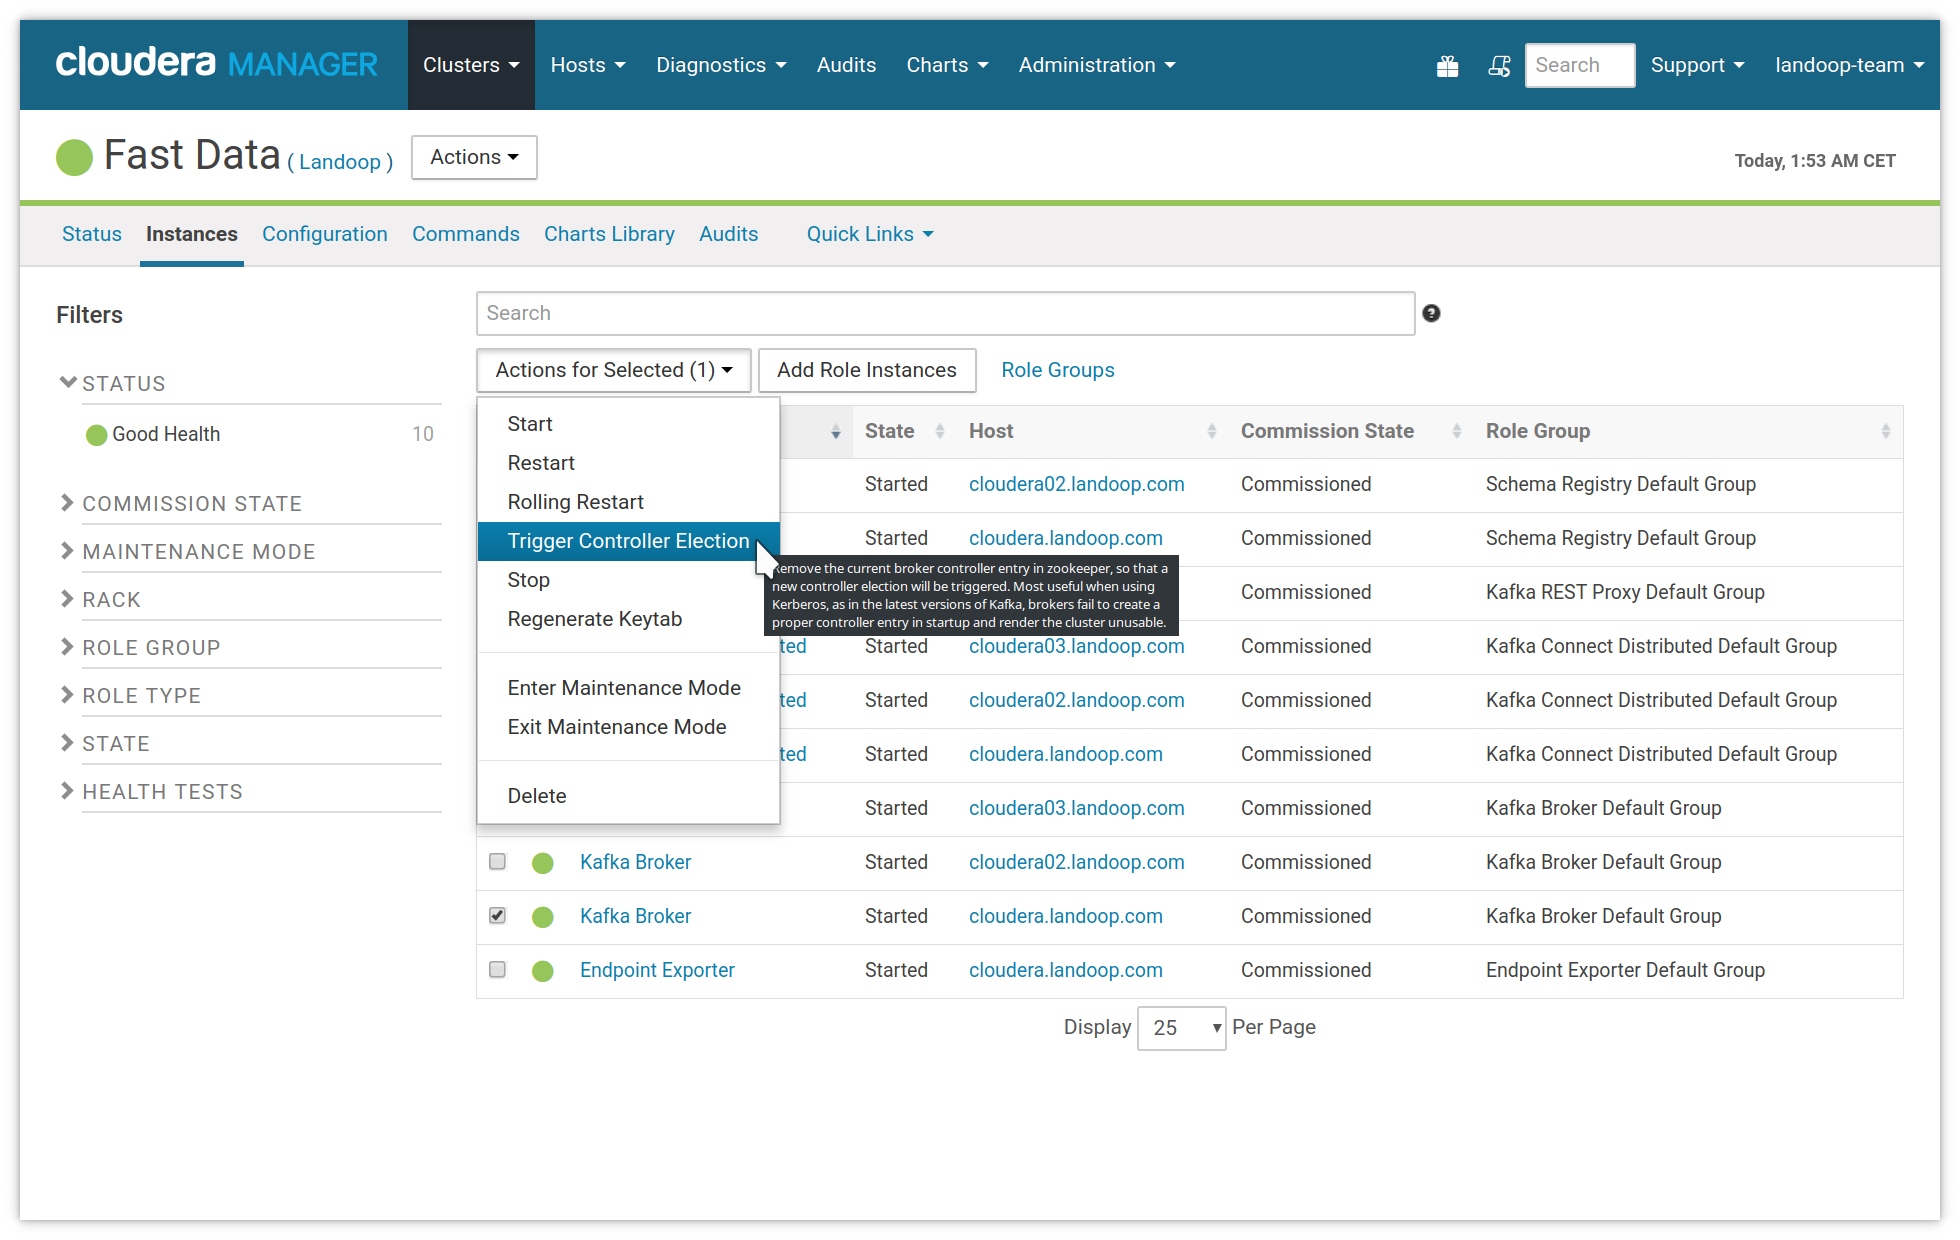The image size is (1960, 1240).
Task: Open the Display per page dropdown
Action: pos(1181,1028)
